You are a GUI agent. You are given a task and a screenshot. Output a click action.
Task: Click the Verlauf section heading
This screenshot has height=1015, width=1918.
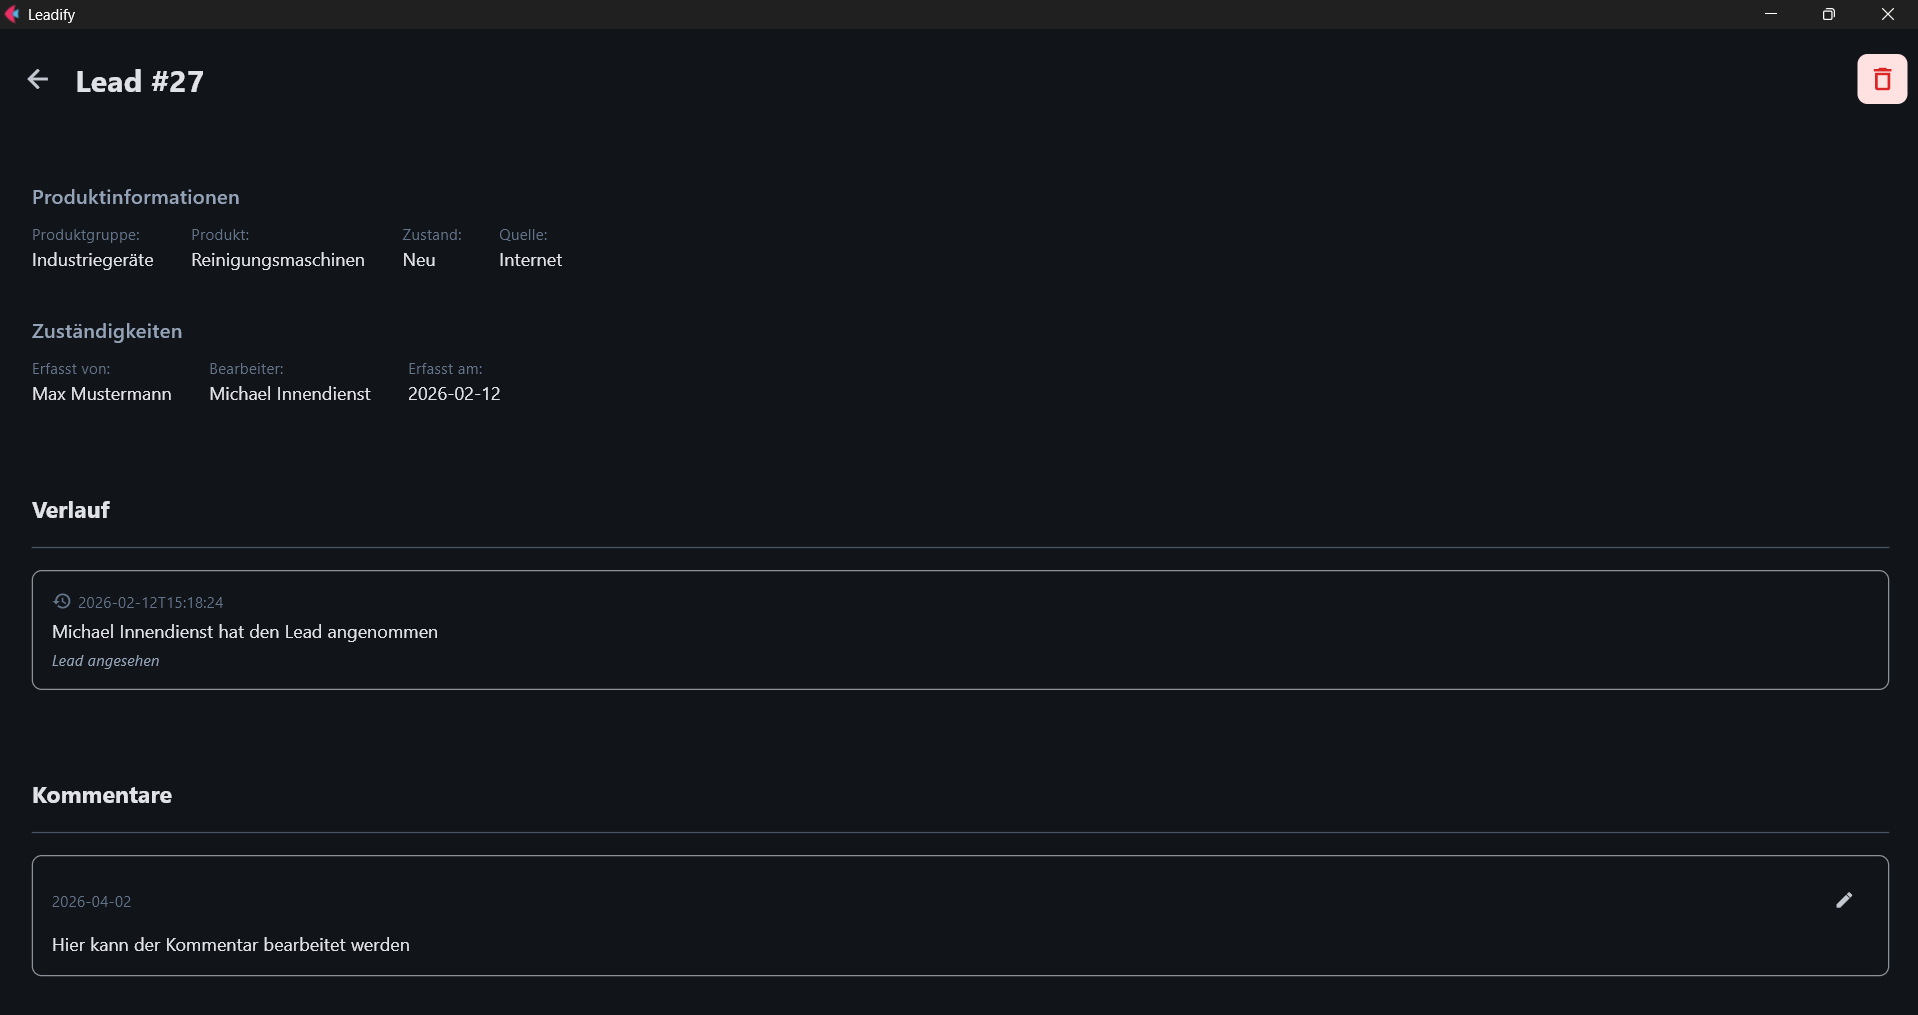pos(71,510)
